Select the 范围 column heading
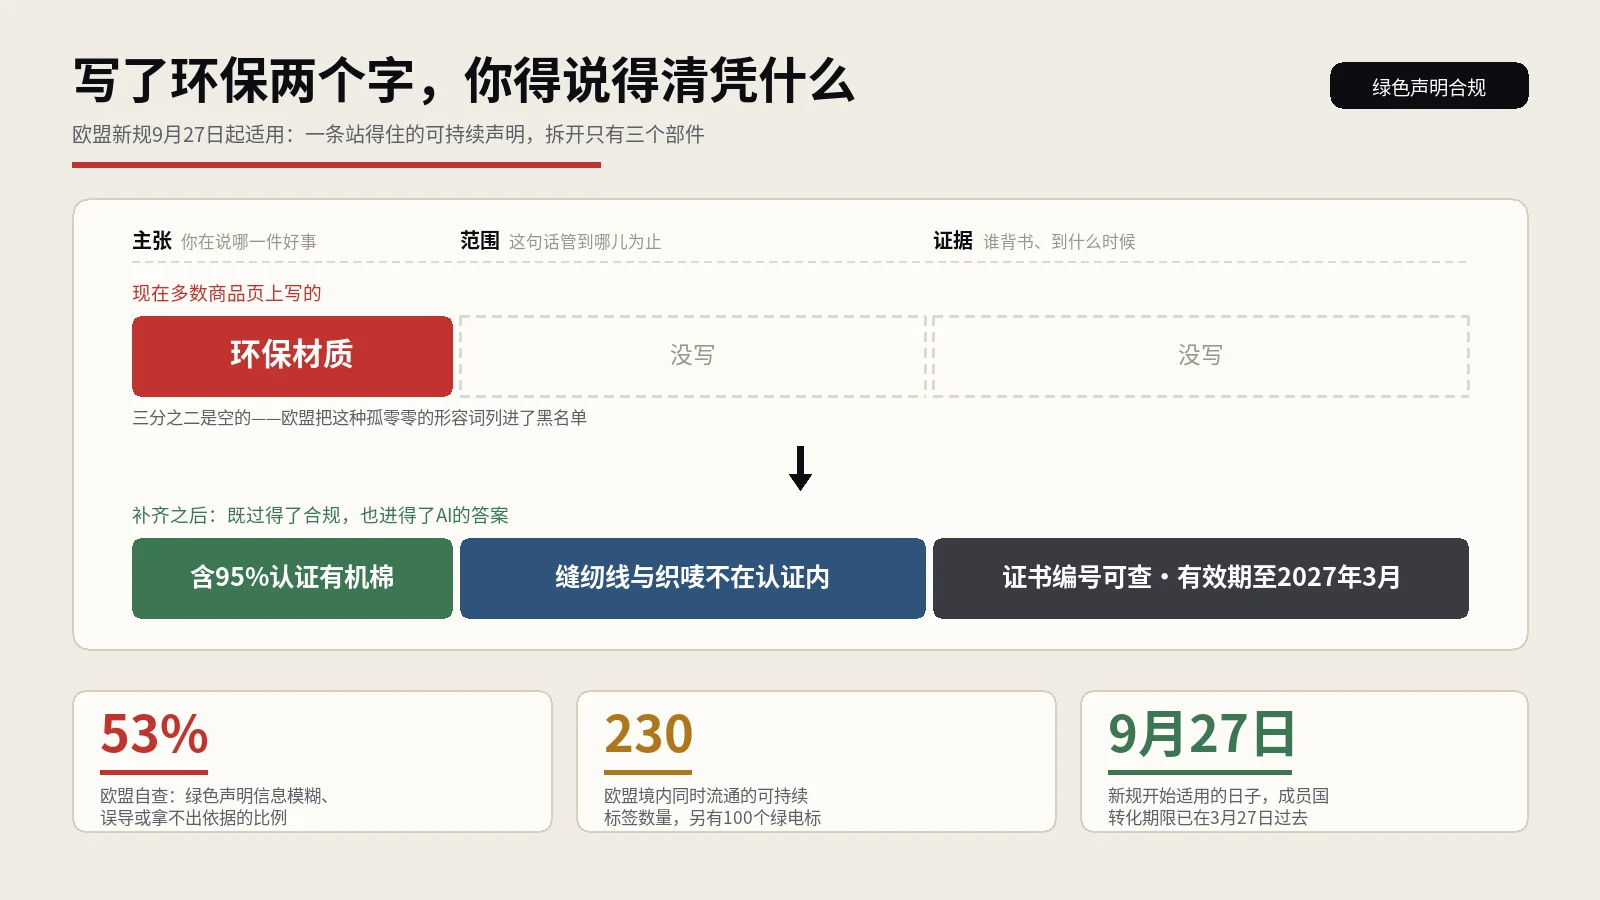The height and width of the screenshot is (900, 1600). [480, 241]
